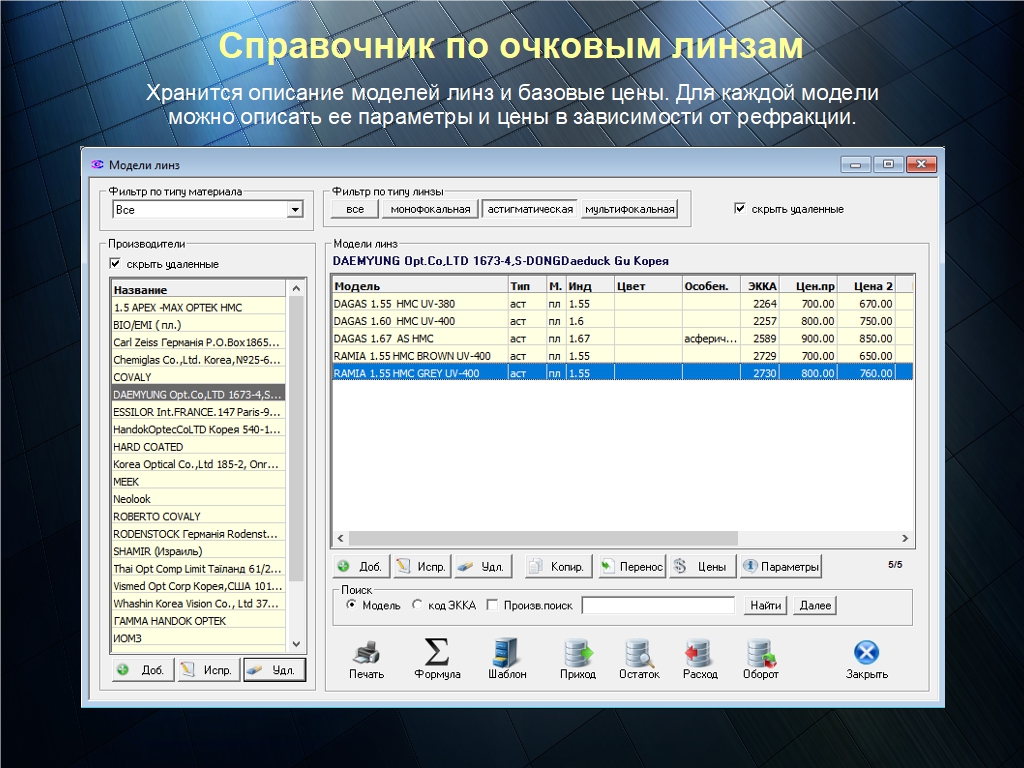Viewport: 1024px width, 768px height.
Task: Click the Печать printer icon
Action: point(366,654)
